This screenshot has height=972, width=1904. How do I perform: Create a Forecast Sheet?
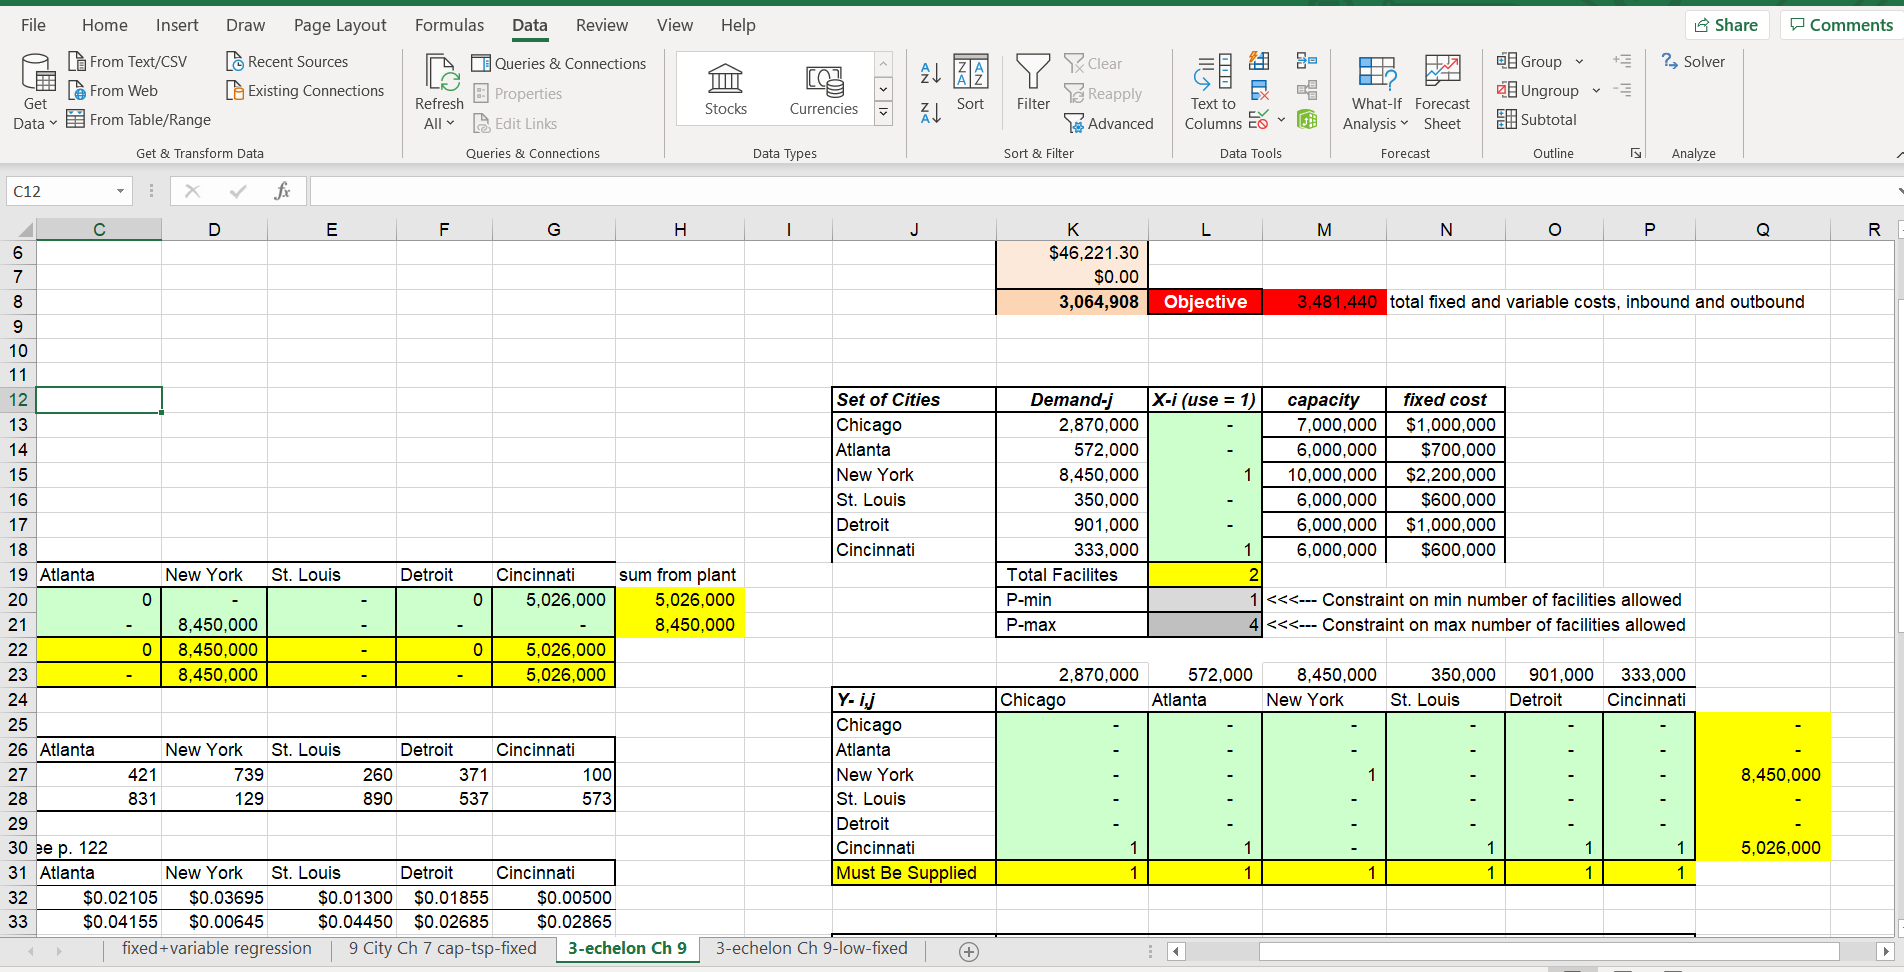[x=1442, y=93]
